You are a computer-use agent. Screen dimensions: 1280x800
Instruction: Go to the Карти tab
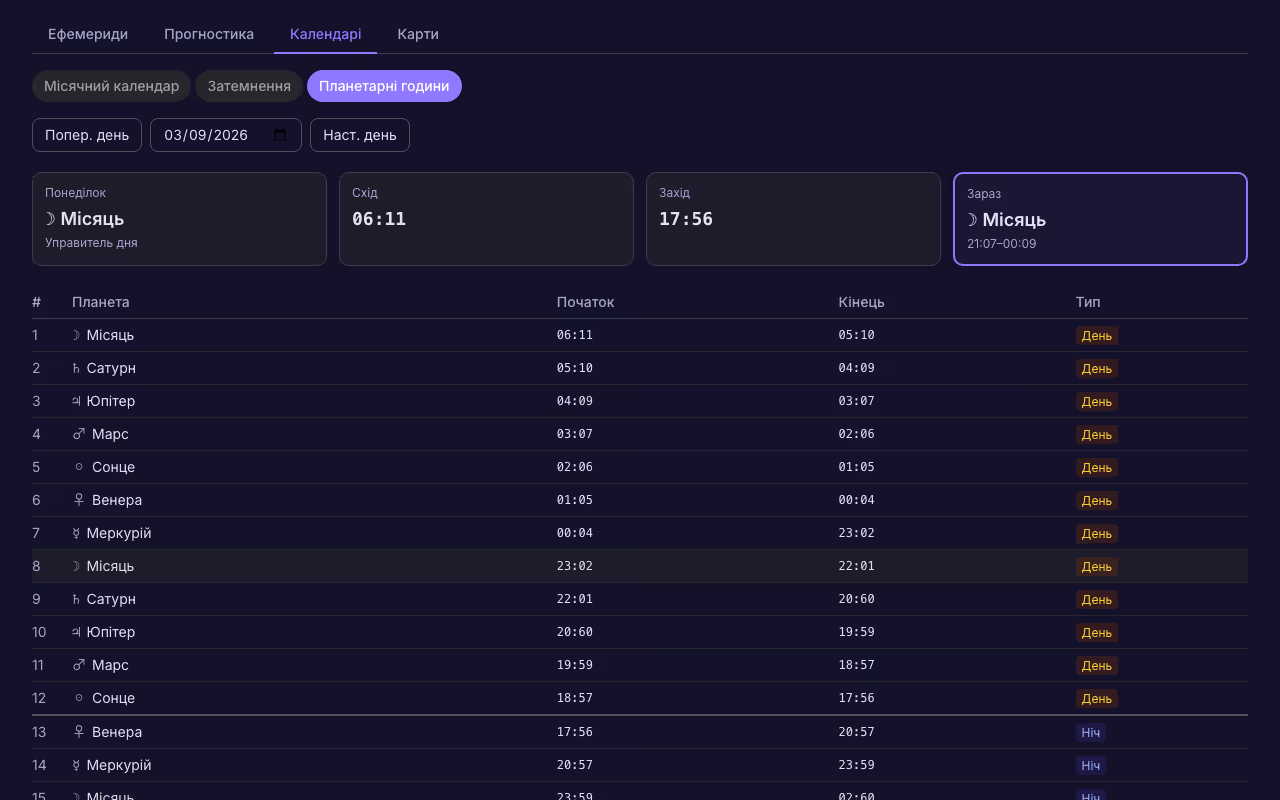[x=418, y=34]
